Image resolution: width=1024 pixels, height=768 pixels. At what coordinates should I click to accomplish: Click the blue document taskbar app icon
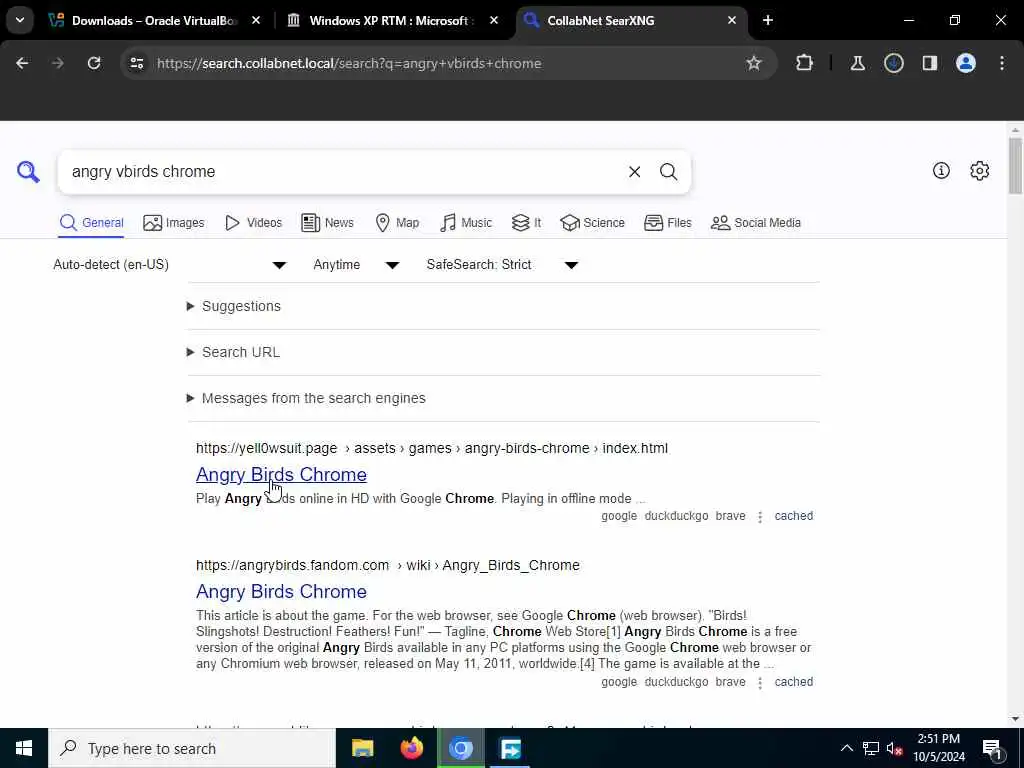pyautogui.click(x=510, y=748)
